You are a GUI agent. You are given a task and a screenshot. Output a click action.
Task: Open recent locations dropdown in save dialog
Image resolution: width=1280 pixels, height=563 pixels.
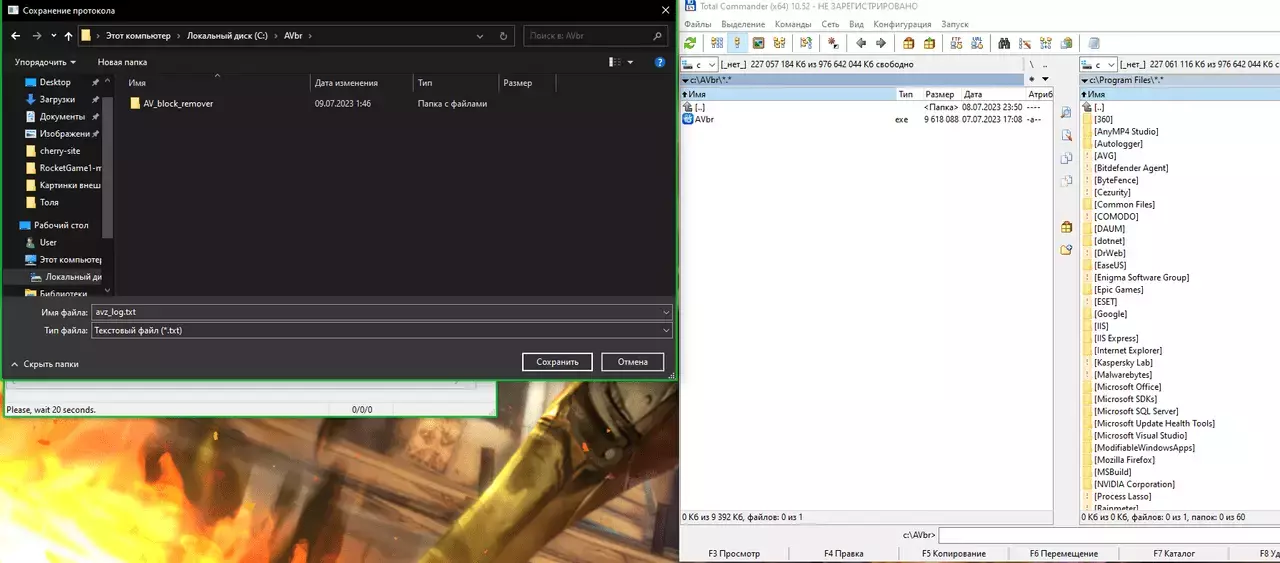(x=52, y=36)
